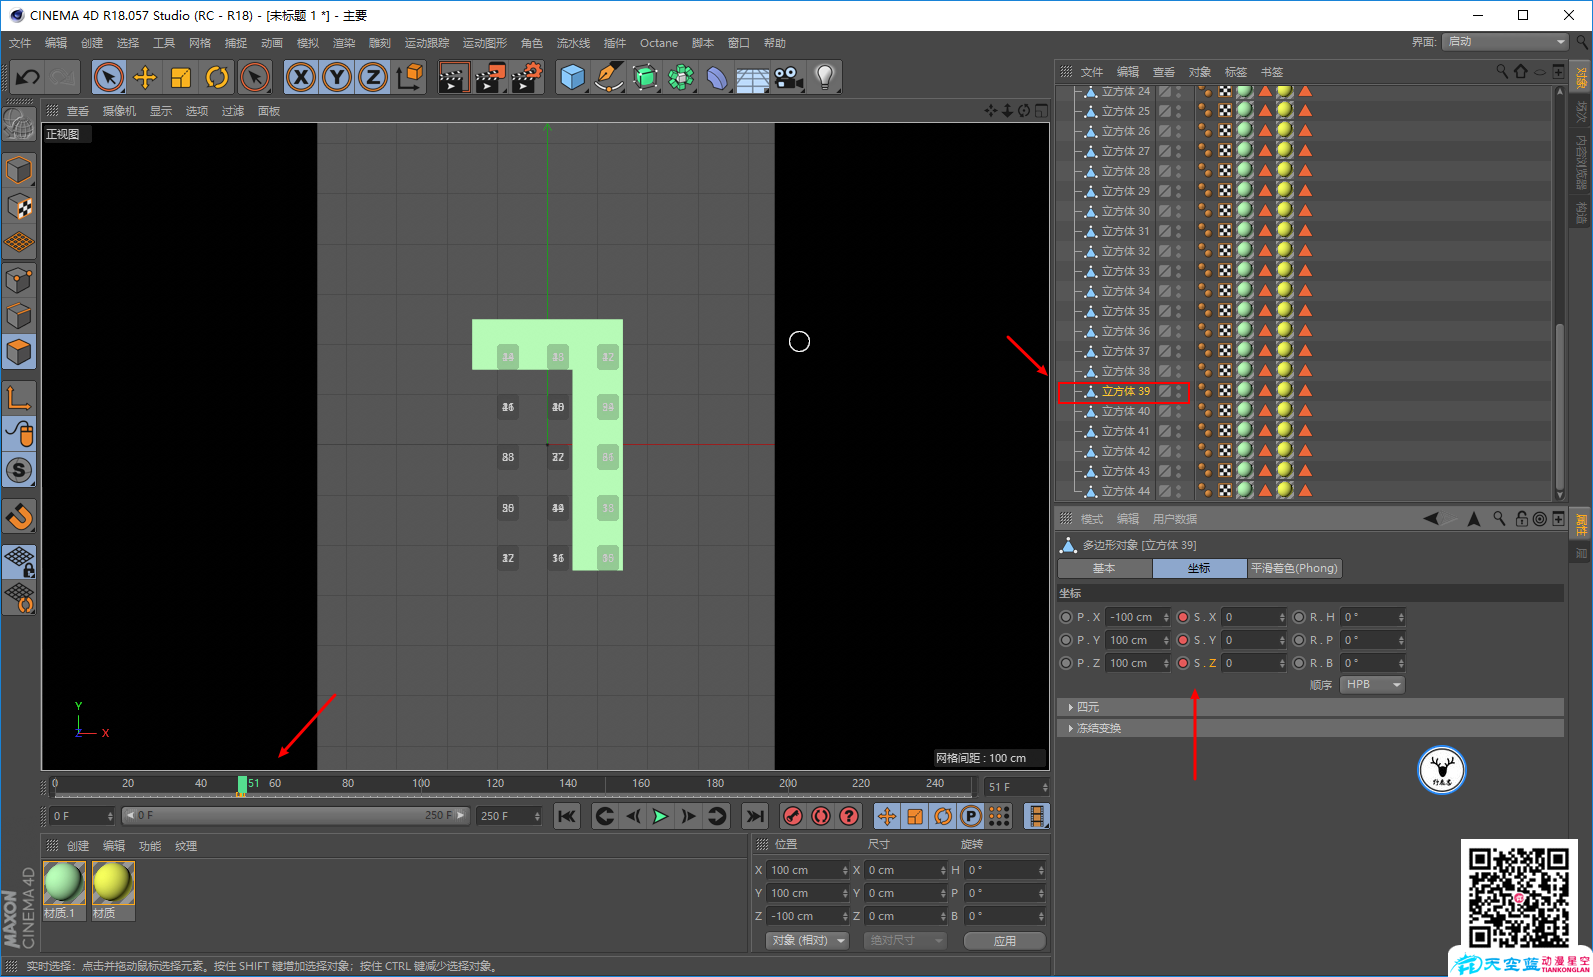This screenshot has width=1593, height=977.
Task: Go to the start of animation
Action: (566, 816)
